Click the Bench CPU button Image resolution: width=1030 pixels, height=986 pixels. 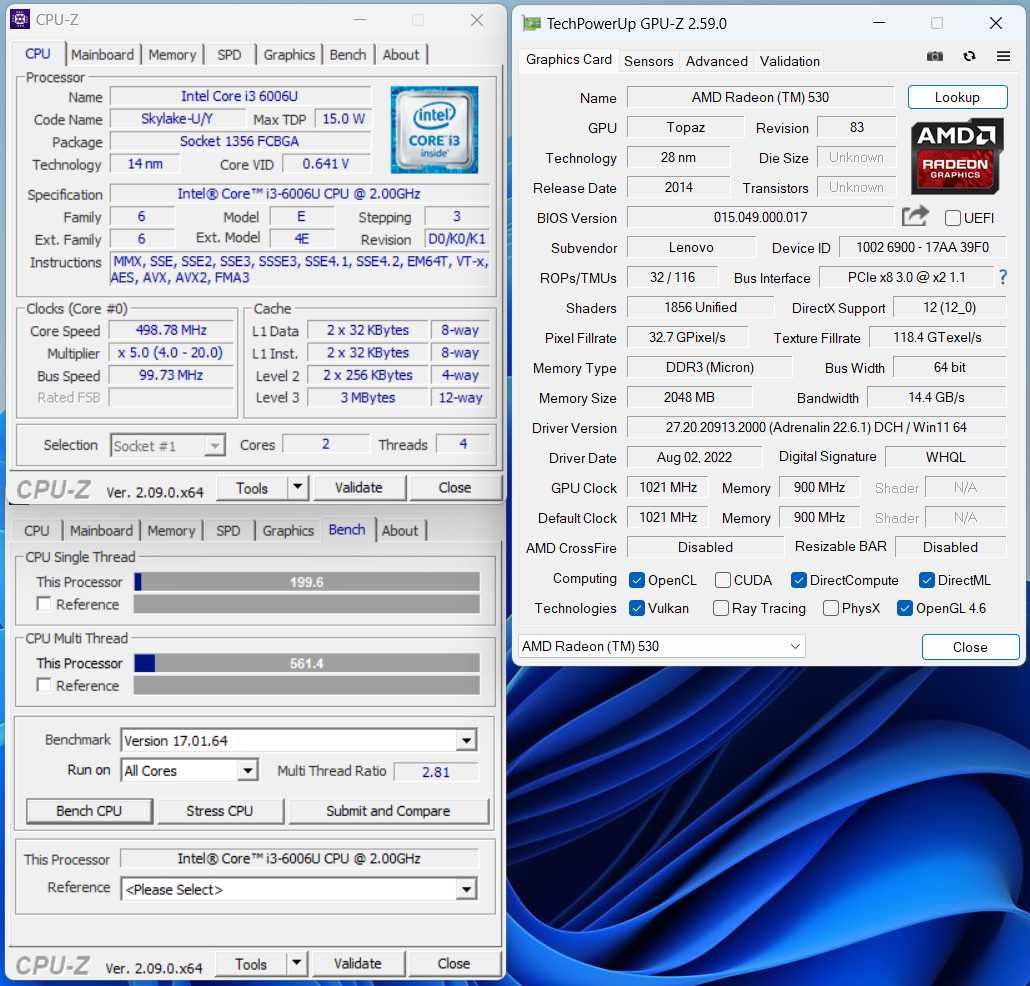point(89,811)
